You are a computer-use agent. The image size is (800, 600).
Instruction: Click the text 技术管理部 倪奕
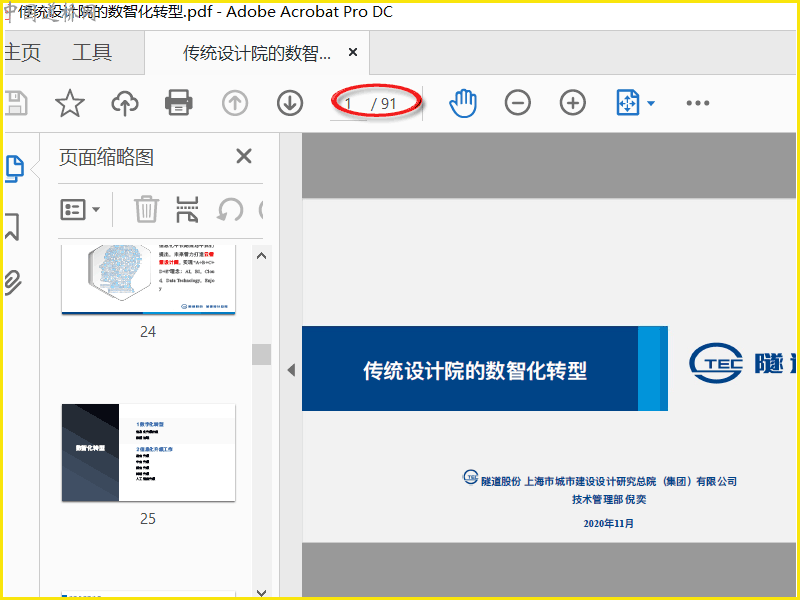609,499
